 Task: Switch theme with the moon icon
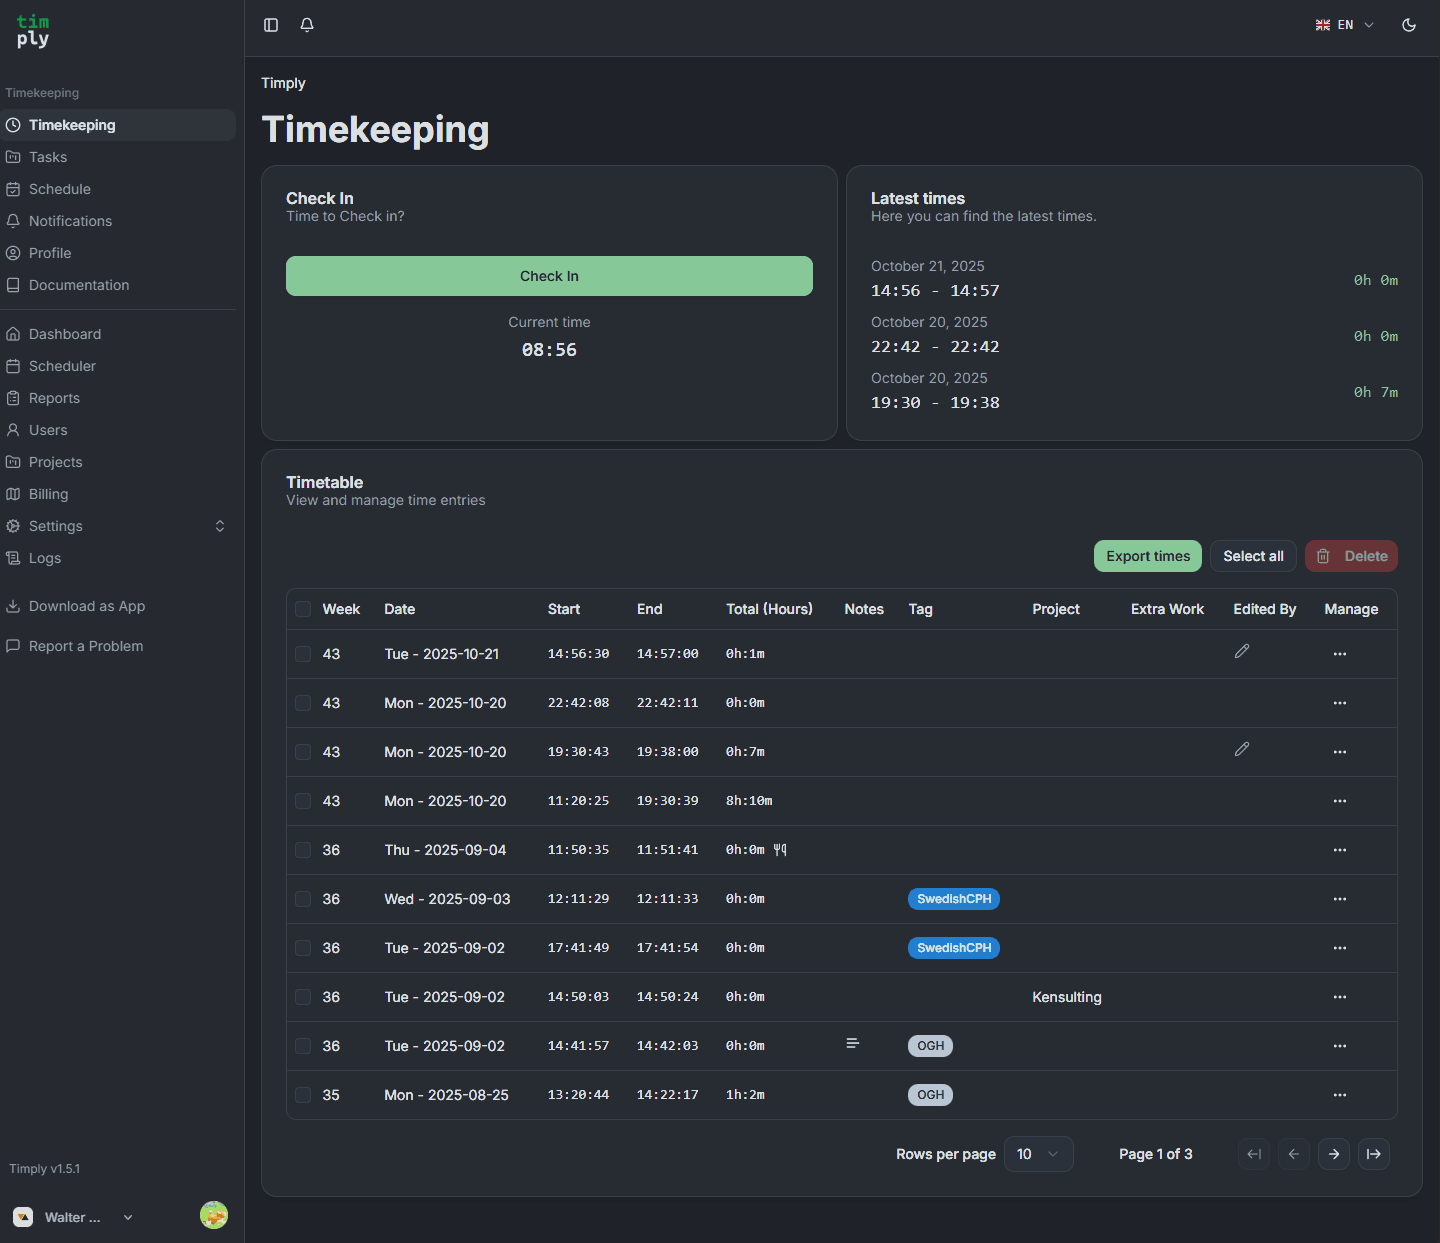(x=1409, y=25)
